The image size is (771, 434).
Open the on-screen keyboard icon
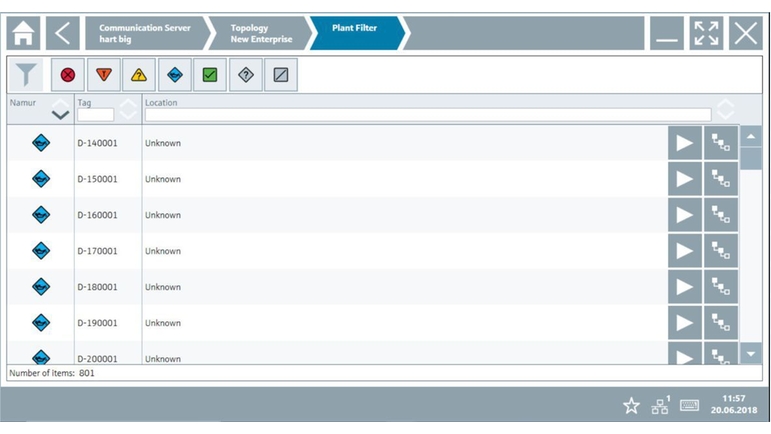point(689,405)
